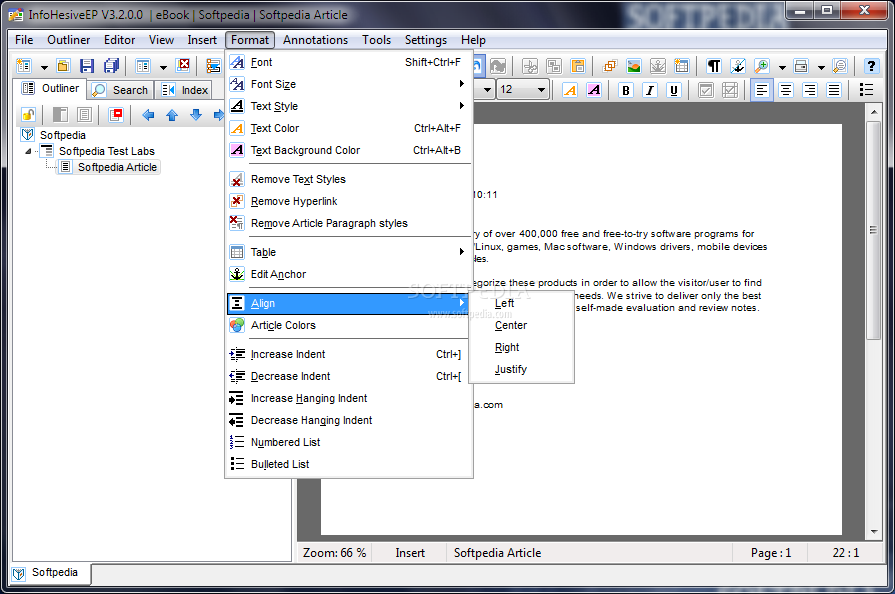Image resolution: width=895 pixels, height=594 pixels.
Task: Open the Settings menu
Action: (x=426, y=40)
